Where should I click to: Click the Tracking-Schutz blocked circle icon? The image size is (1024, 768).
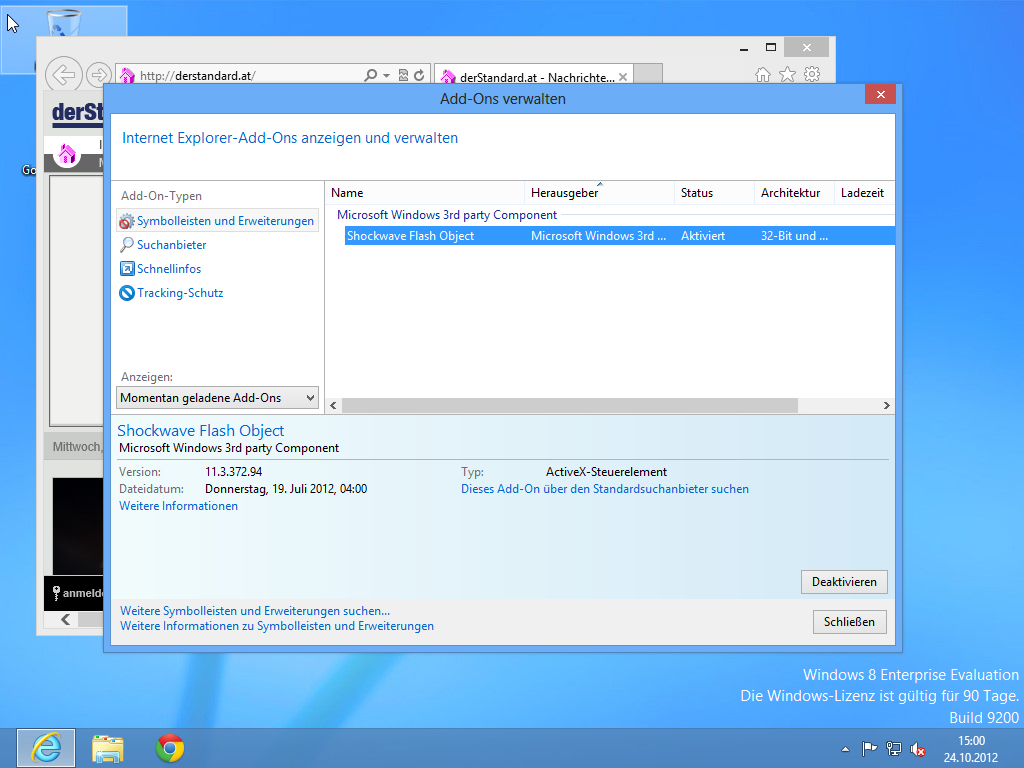click(127, 293)
